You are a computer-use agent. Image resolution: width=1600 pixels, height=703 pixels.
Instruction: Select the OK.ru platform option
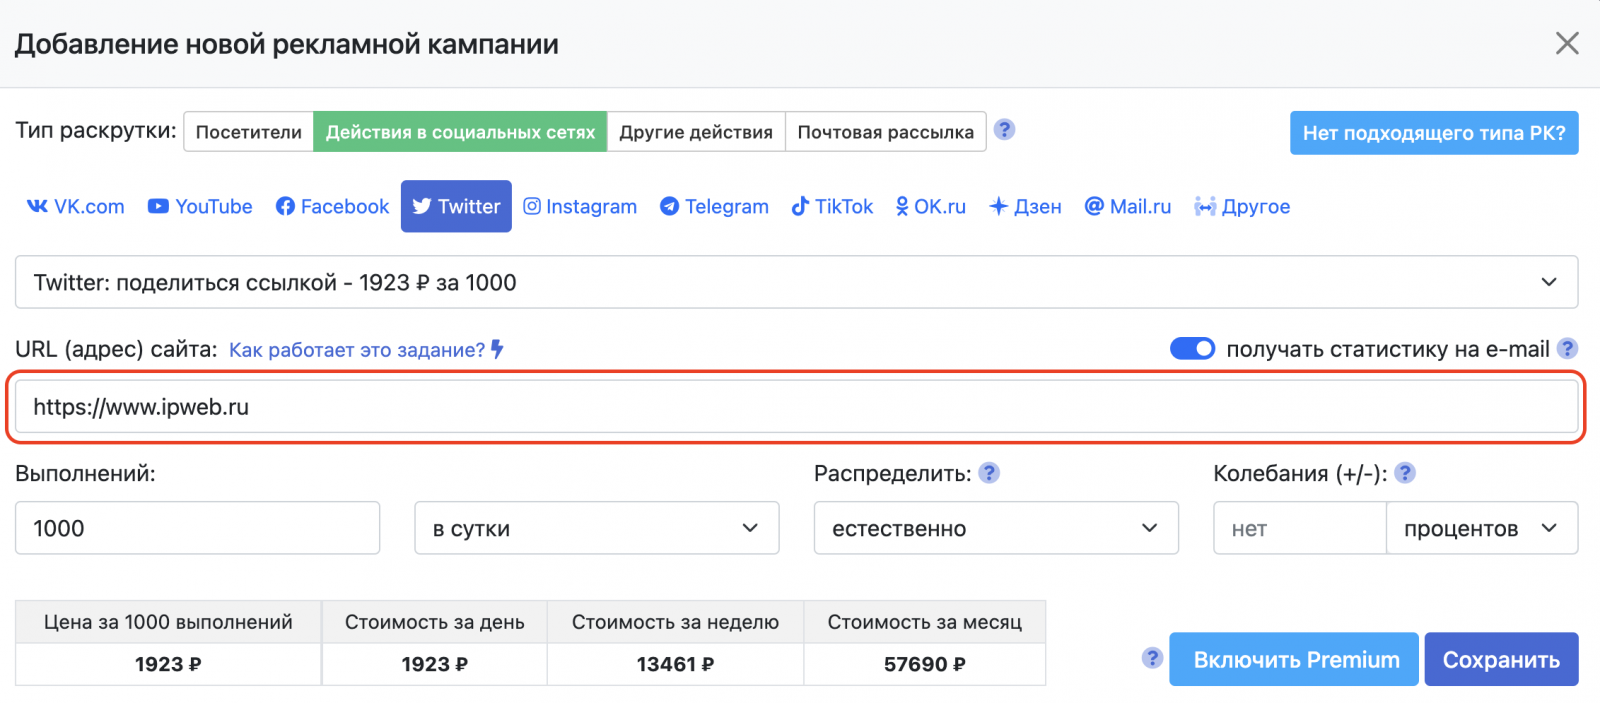(930, 207)
